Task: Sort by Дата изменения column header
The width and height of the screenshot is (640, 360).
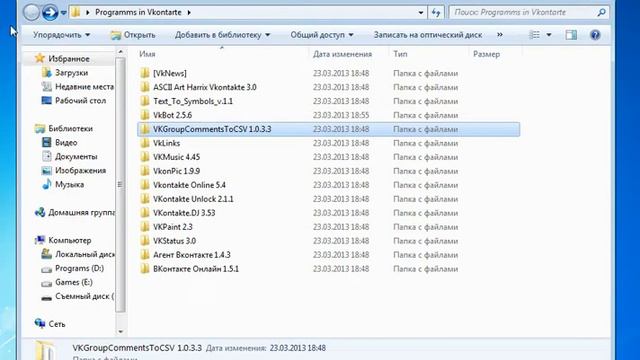Action: pos(342,54)
